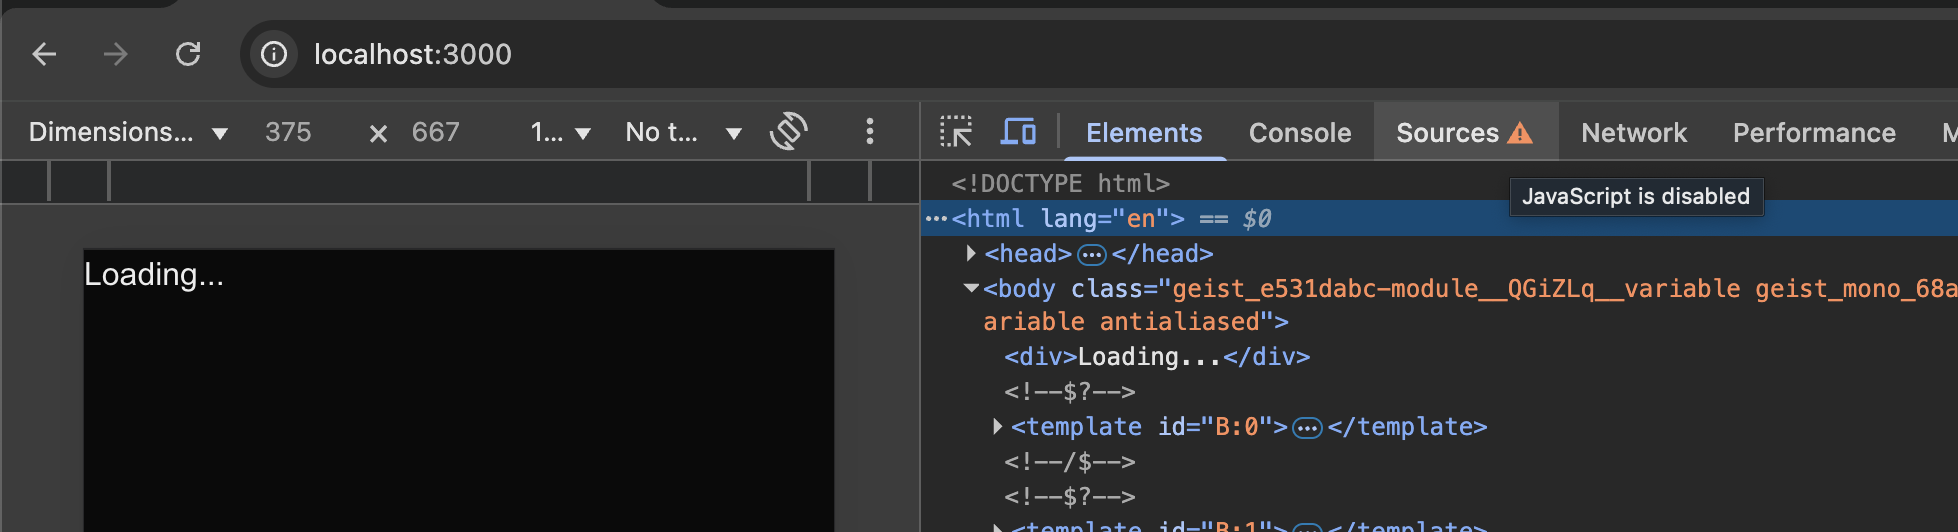Toggle the device toolbar

1018,132
